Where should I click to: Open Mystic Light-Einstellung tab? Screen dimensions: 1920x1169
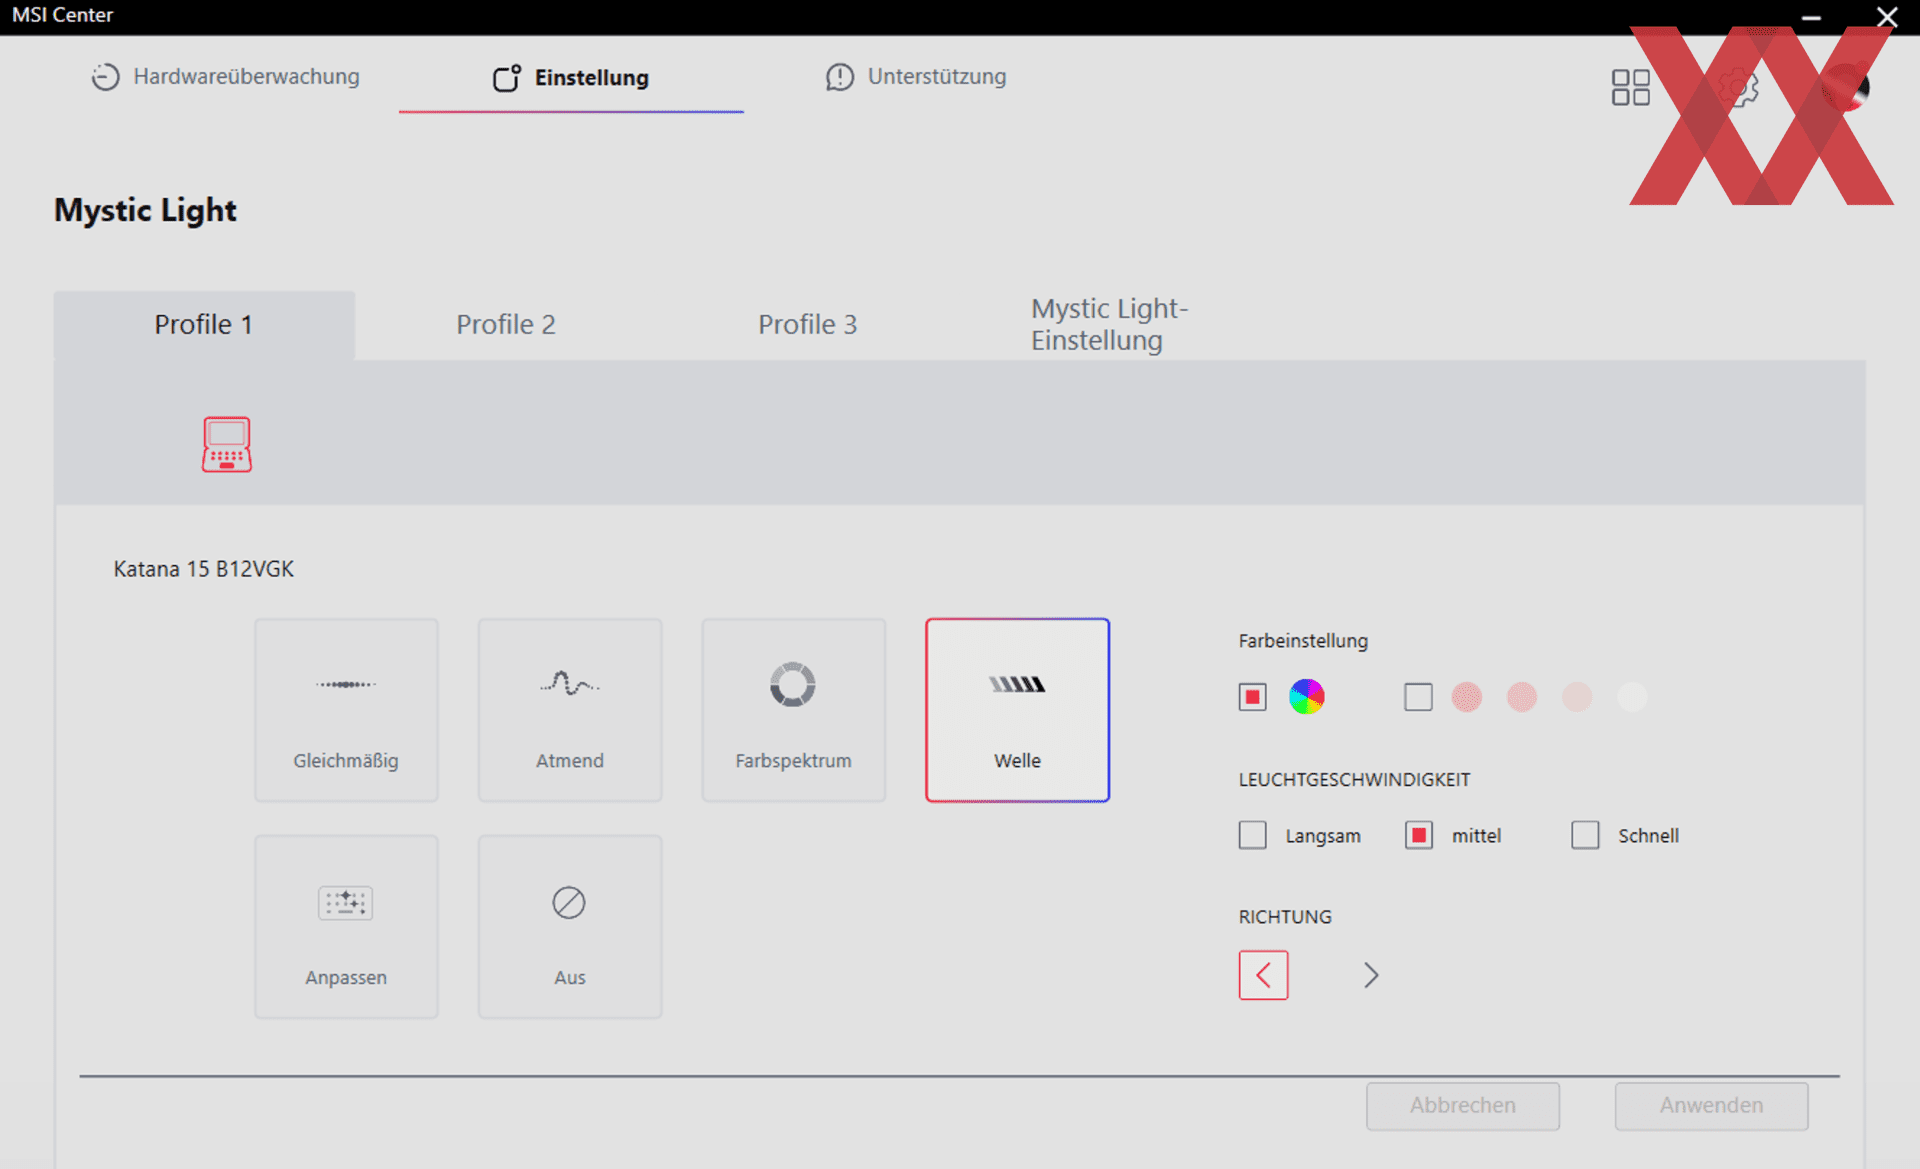[x=1109, y=325]
